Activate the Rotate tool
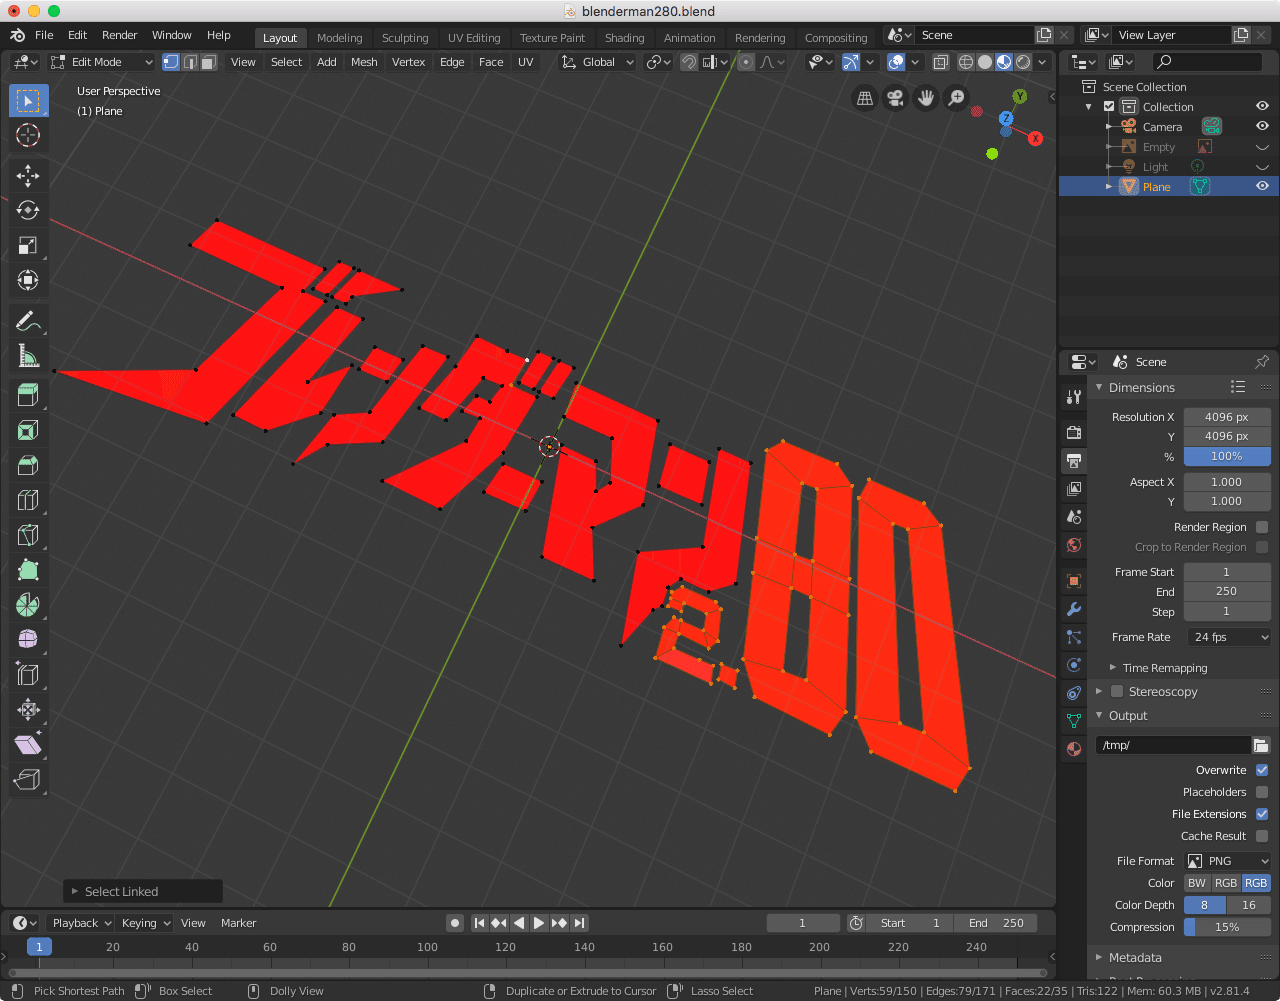 click(x=28, y=210)
